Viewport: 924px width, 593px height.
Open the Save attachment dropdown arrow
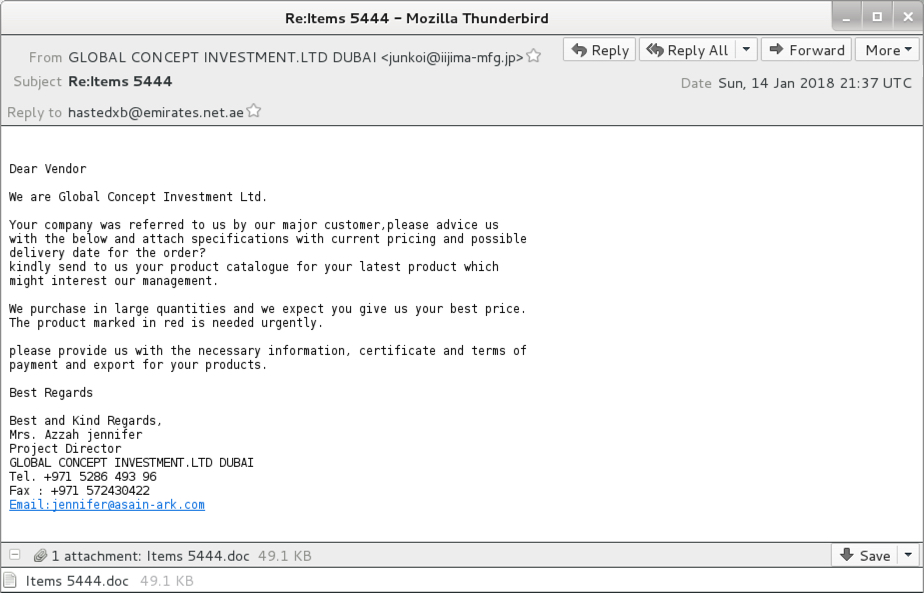click(908, 555)
